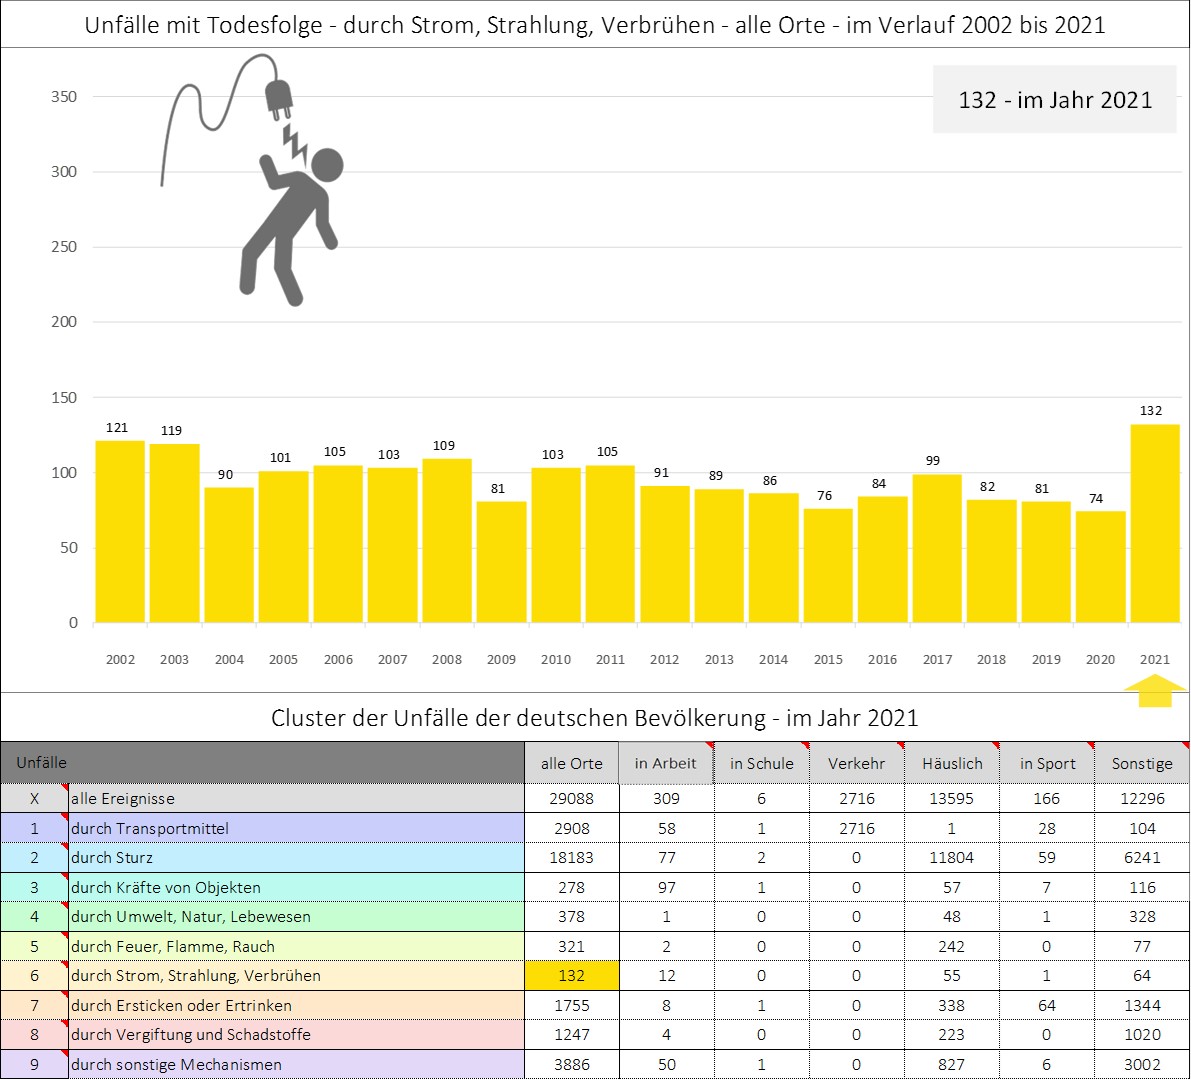Click cell 18183 in the Sturz row
1191x1080 pixels.
[572, 858]
